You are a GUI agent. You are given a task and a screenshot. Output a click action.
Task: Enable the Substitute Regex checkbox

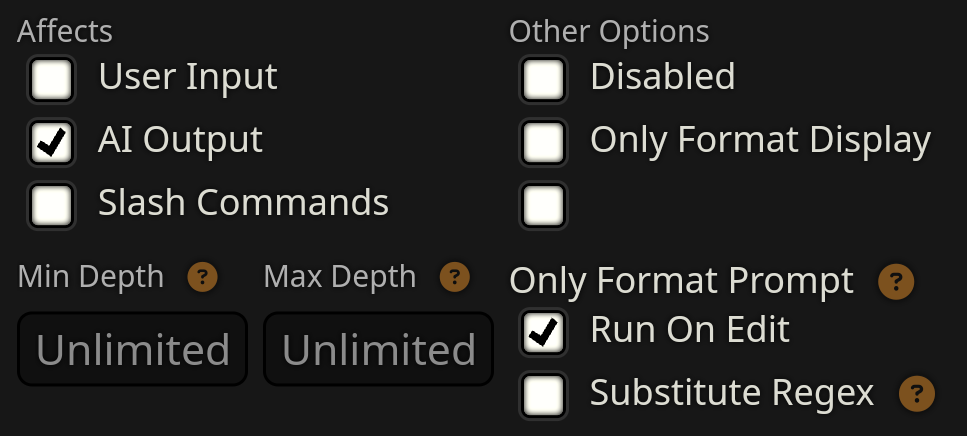(x=543, y=395)
